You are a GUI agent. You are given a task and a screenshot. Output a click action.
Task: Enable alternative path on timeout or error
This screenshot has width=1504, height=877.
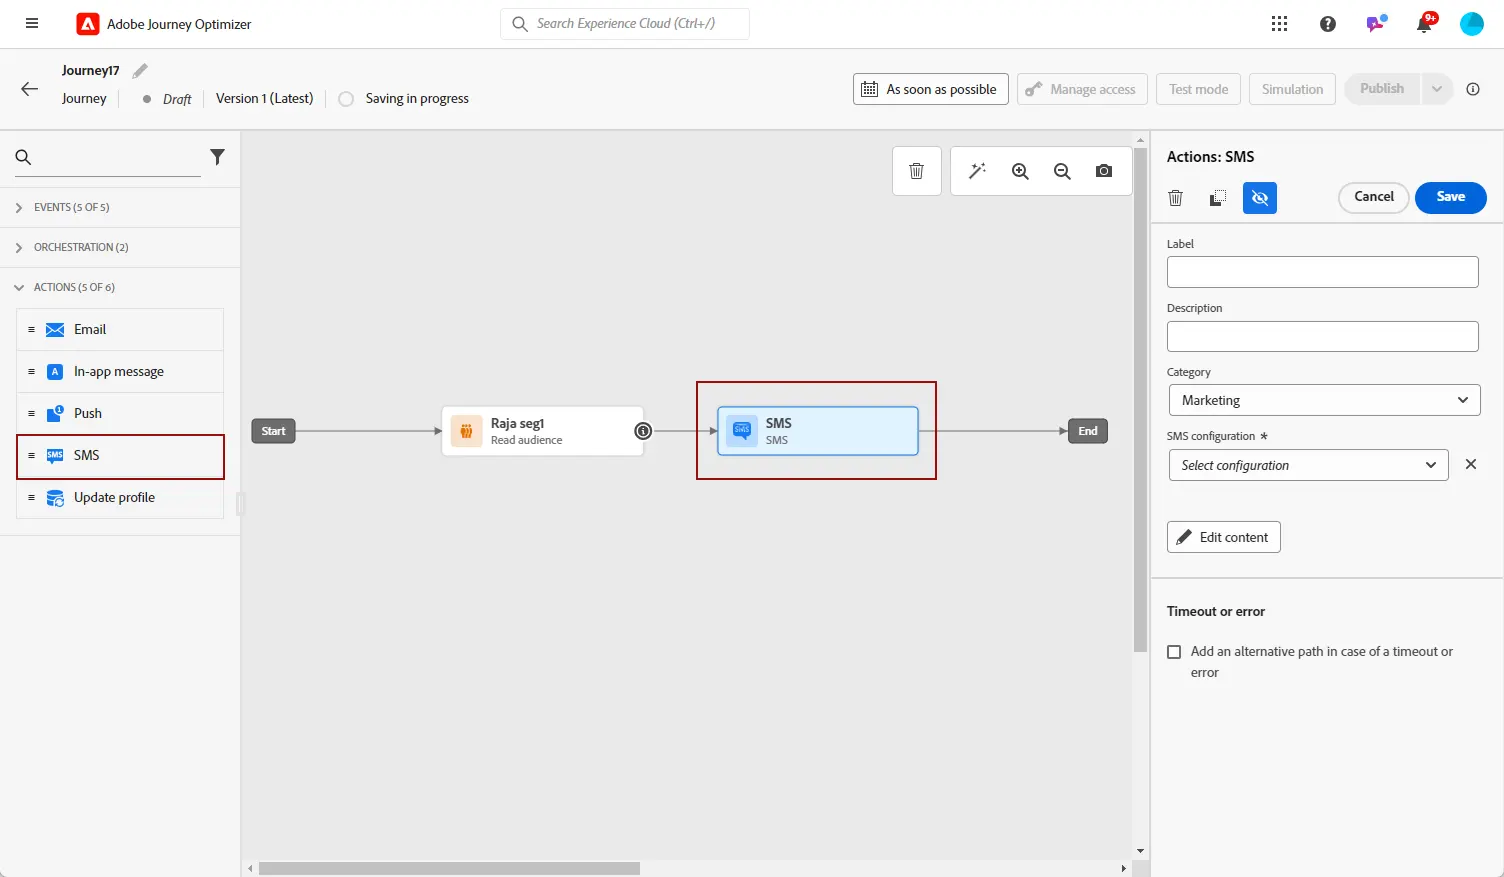(1174, 652)
